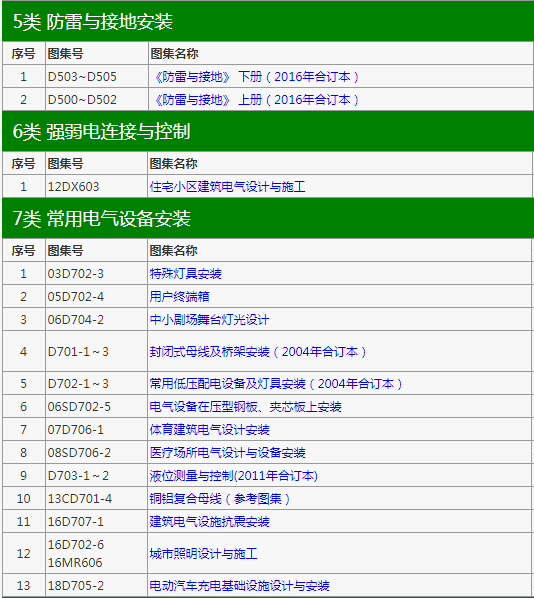Open 医疗场所电气设计与设备安装 link
The height and width of the screenshot is (598, 534).
(x=227, y=452)
